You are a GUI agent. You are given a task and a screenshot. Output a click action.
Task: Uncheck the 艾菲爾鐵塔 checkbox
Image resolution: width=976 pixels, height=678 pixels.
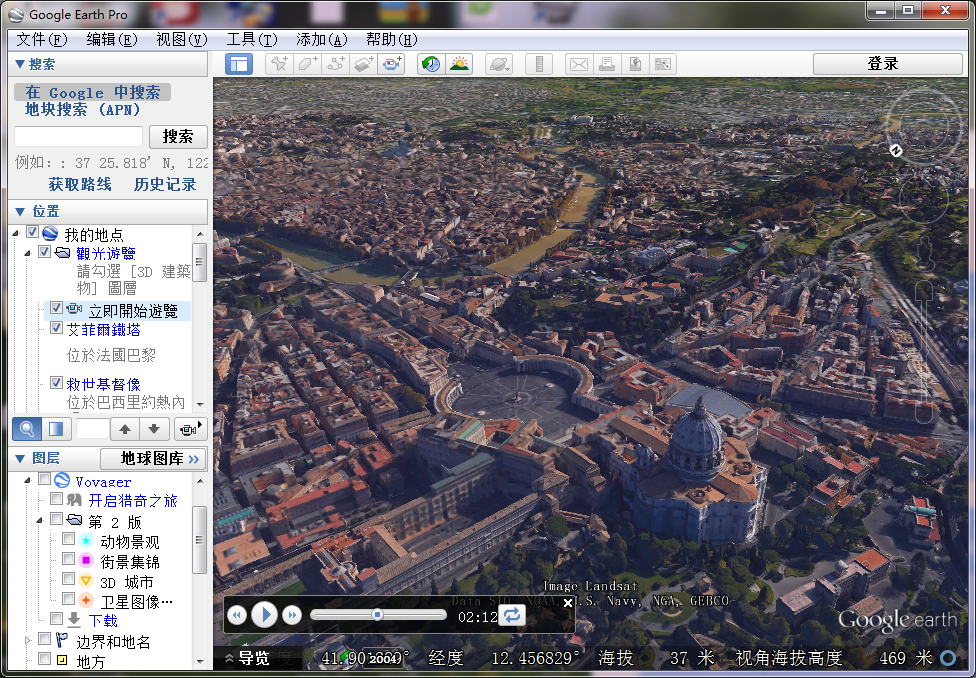(x=57, y=328)
